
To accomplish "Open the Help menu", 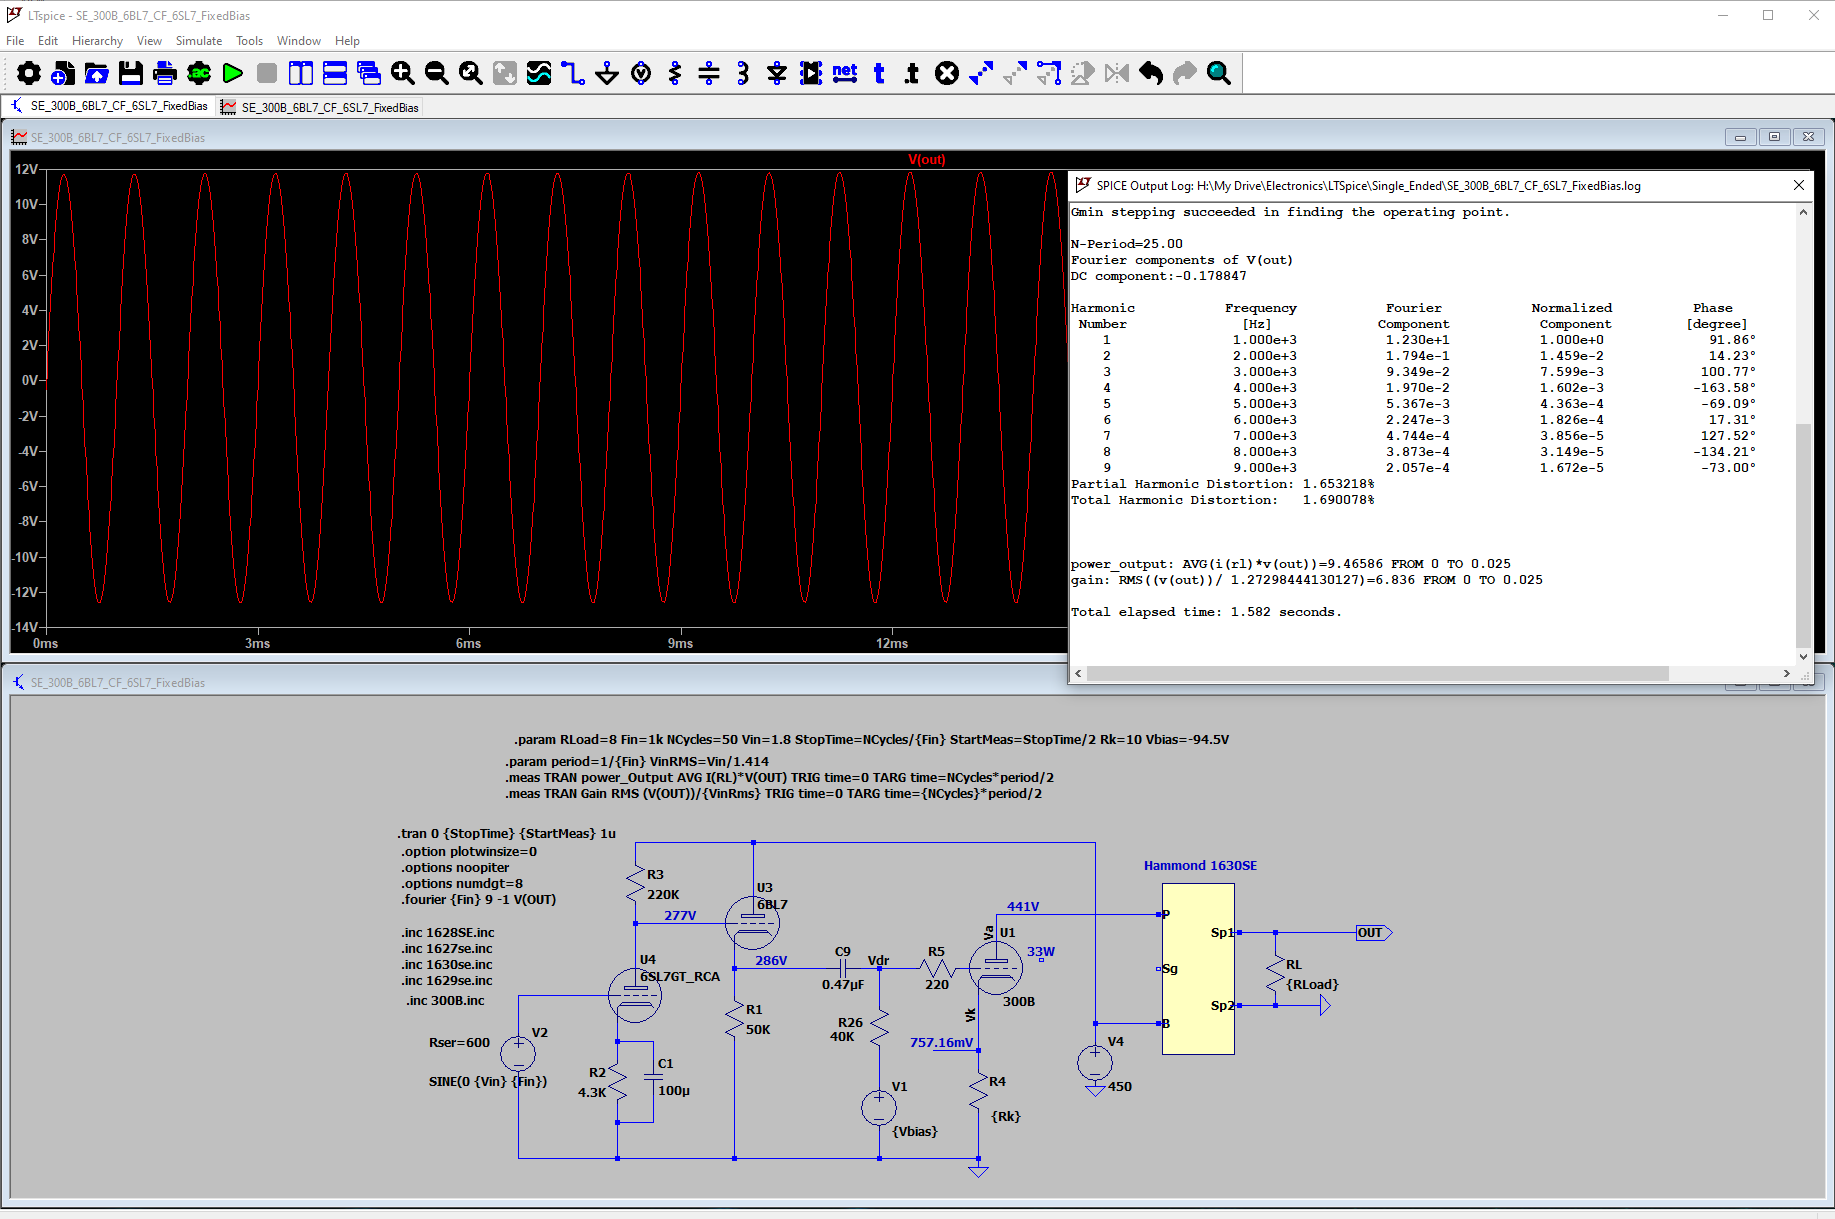I will coord(347,41).
